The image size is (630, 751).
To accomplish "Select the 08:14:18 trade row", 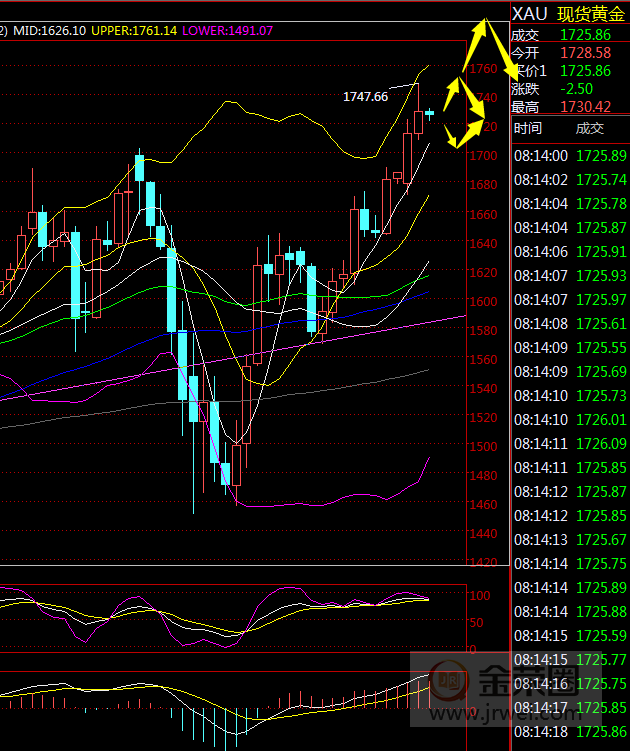I will (x=569, y=732).
